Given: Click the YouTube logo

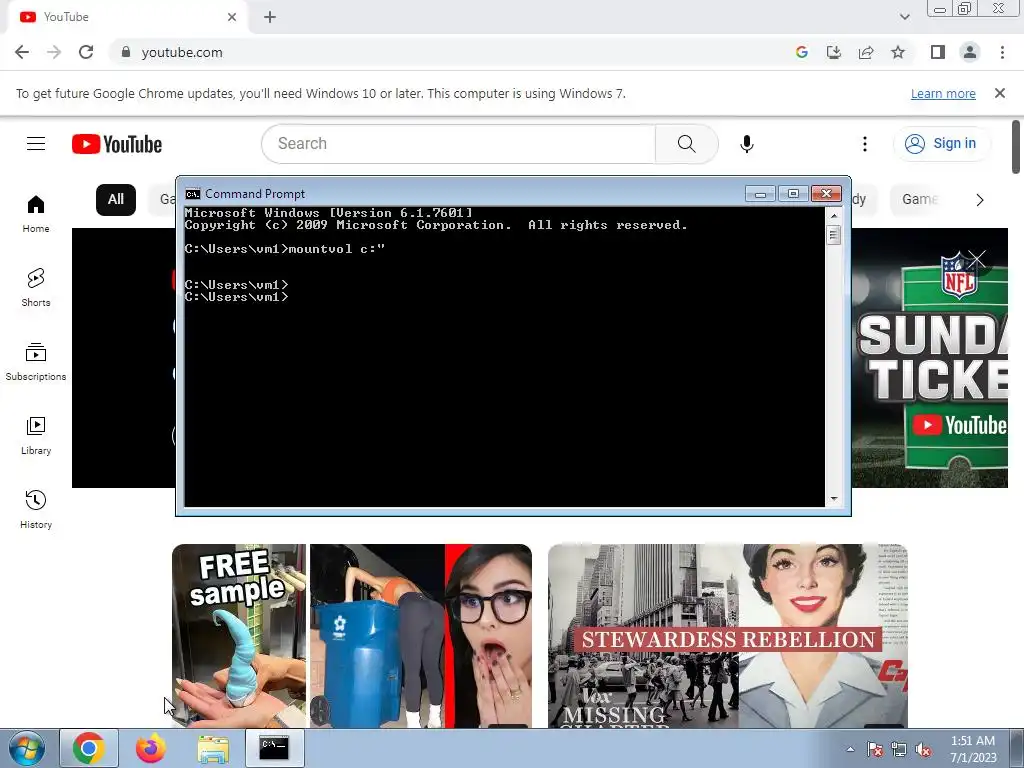Looking at the screenshot, I should pos(117,144).
